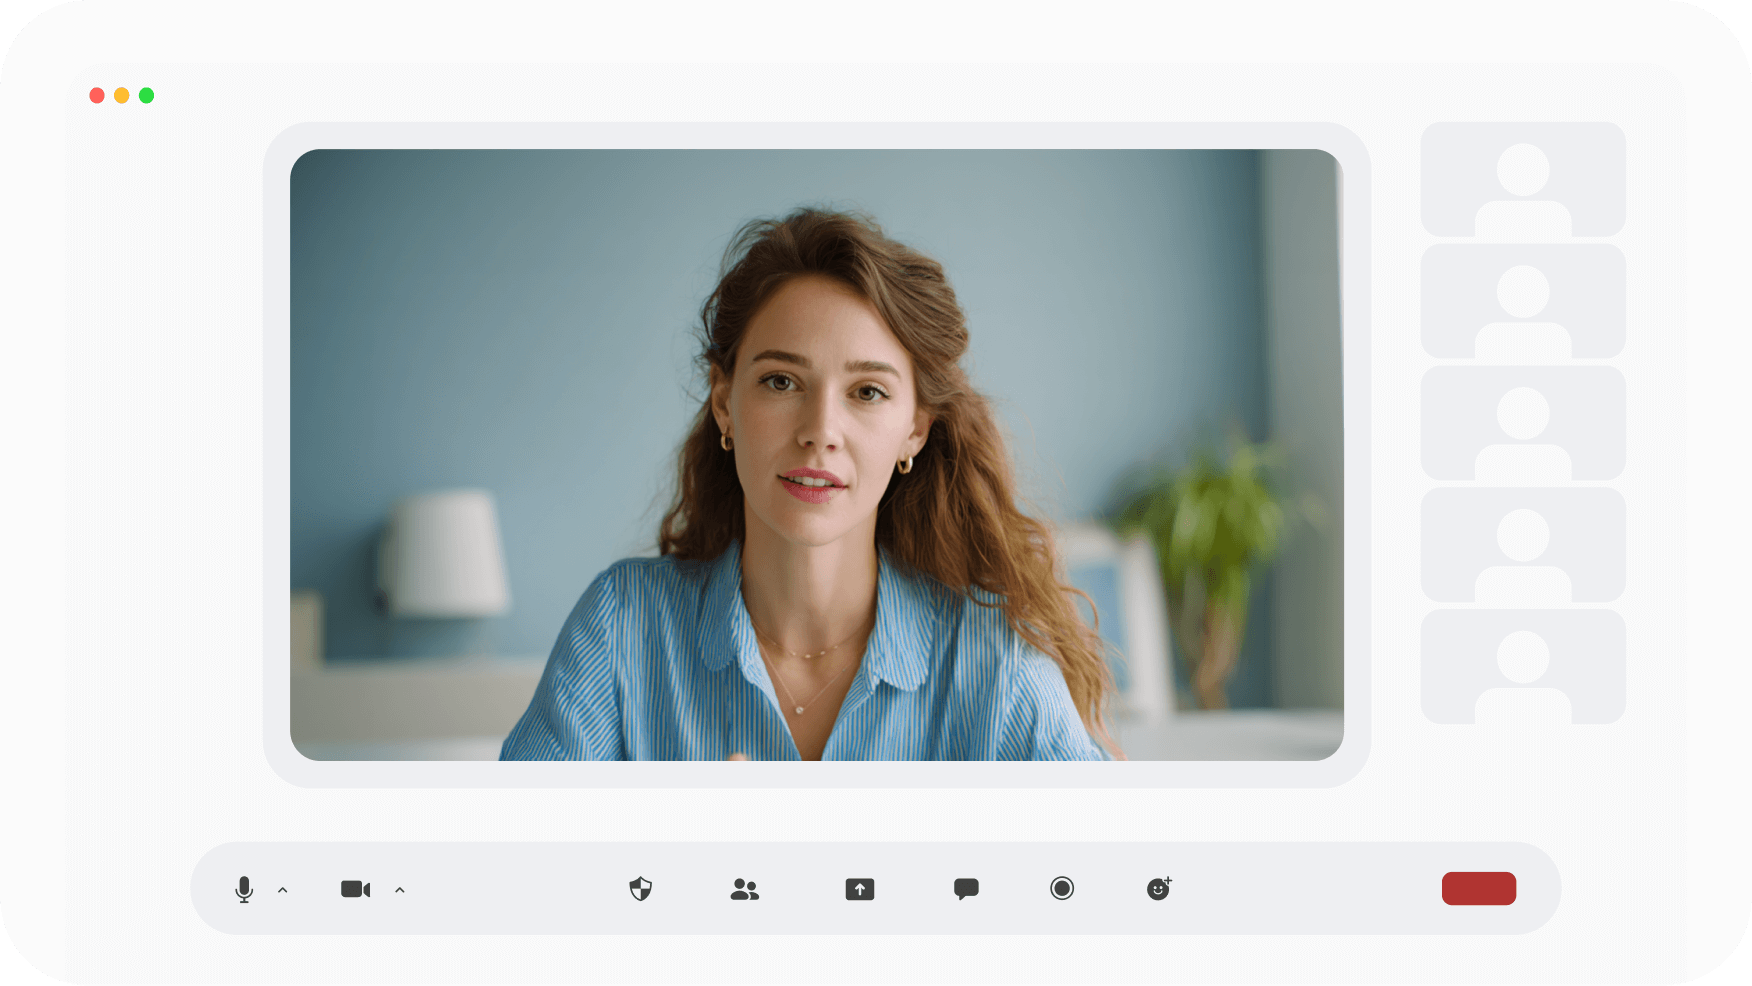Image resolution: width=1752 pixels, height=986 pixels.
Task: Minimize window with yellow dot button
Action: click(x=122, y=96)
